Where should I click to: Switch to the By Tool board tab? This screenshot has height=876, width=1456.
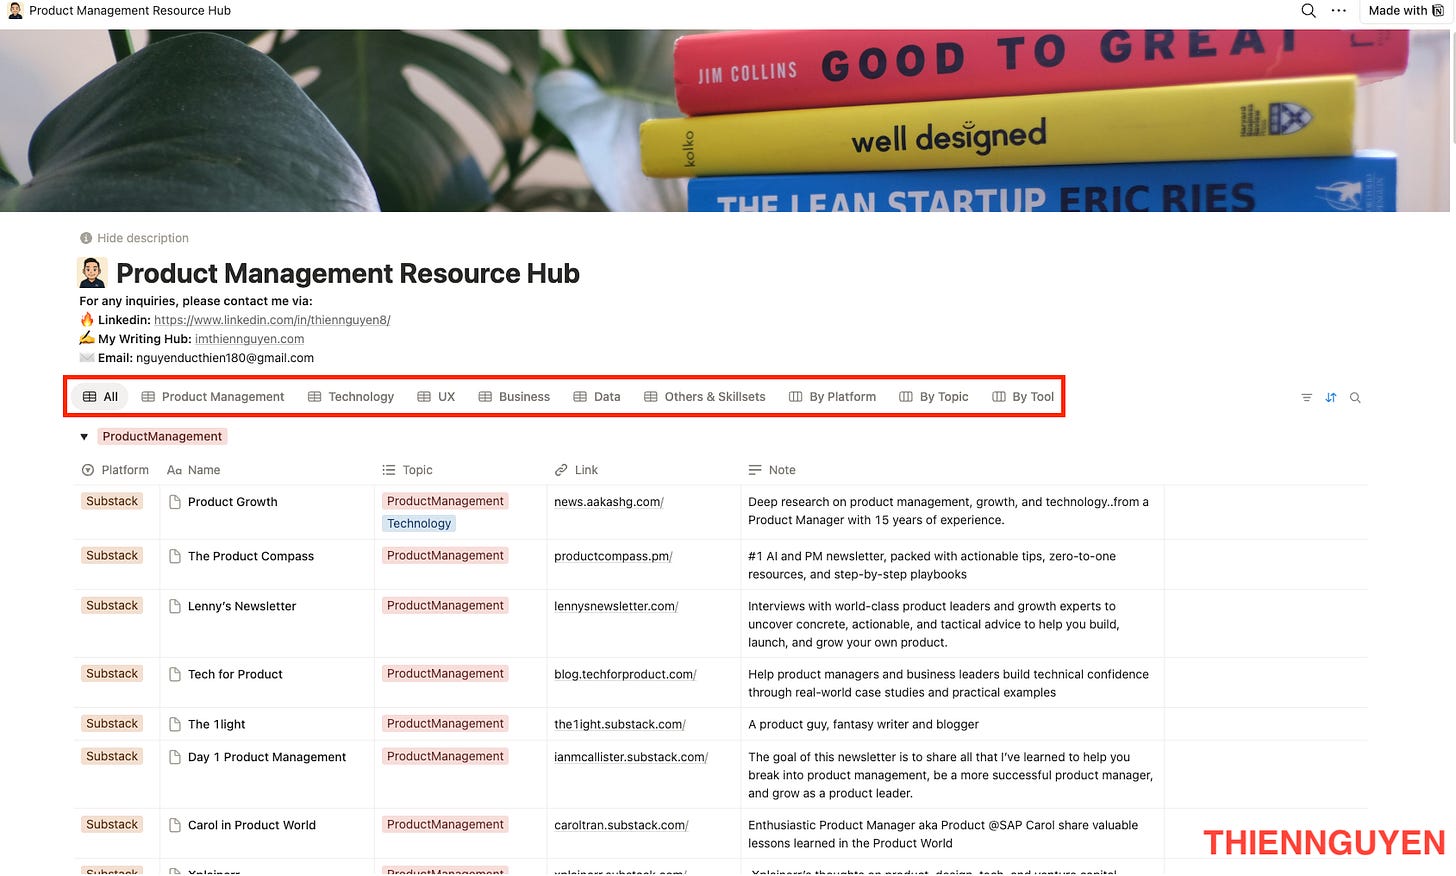click(1023, 397)
